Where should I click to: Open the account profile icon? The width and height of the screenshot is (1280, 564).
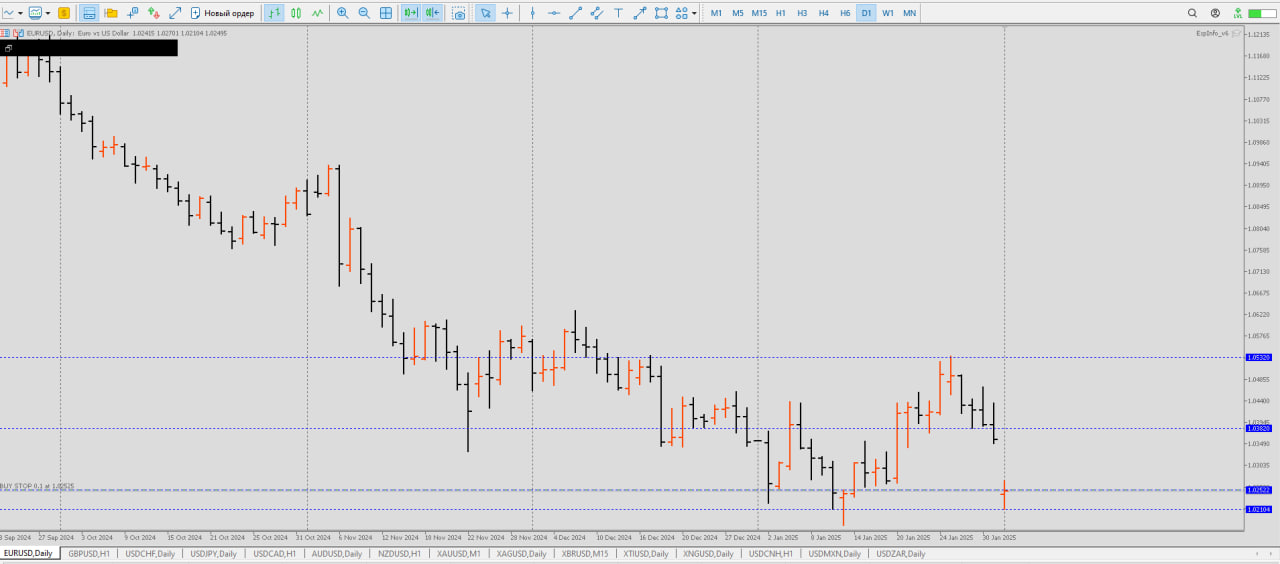pos(1215,13)
